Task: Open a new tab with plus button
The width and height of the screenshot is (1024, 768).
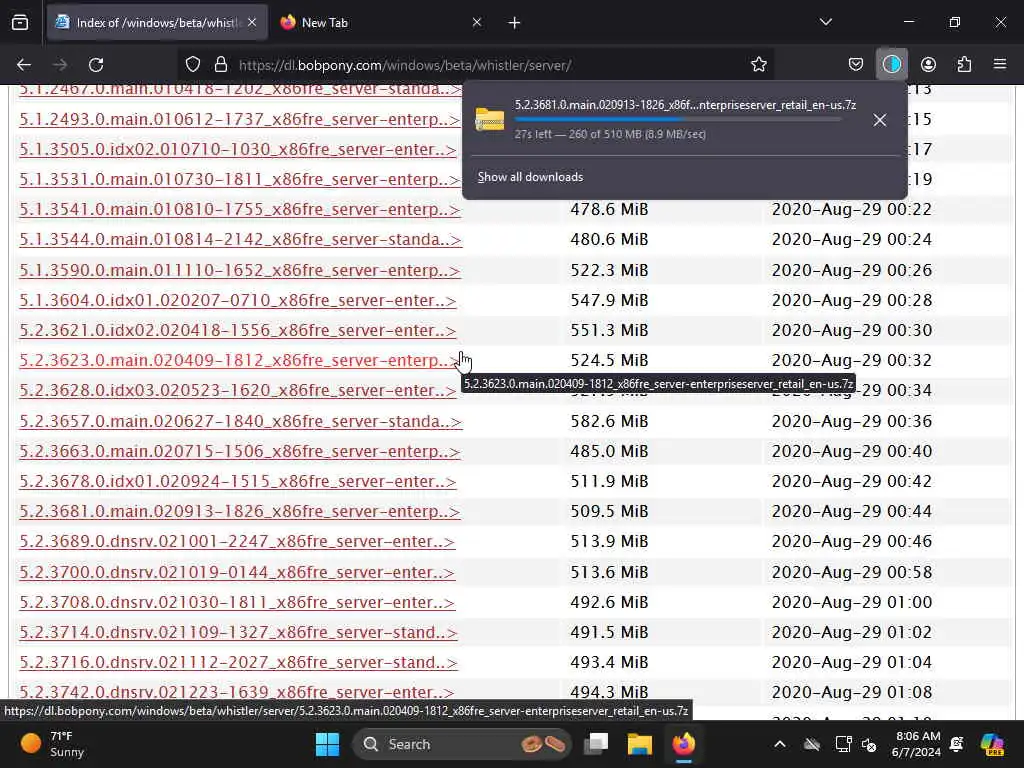Action: [x=515, y=23]
